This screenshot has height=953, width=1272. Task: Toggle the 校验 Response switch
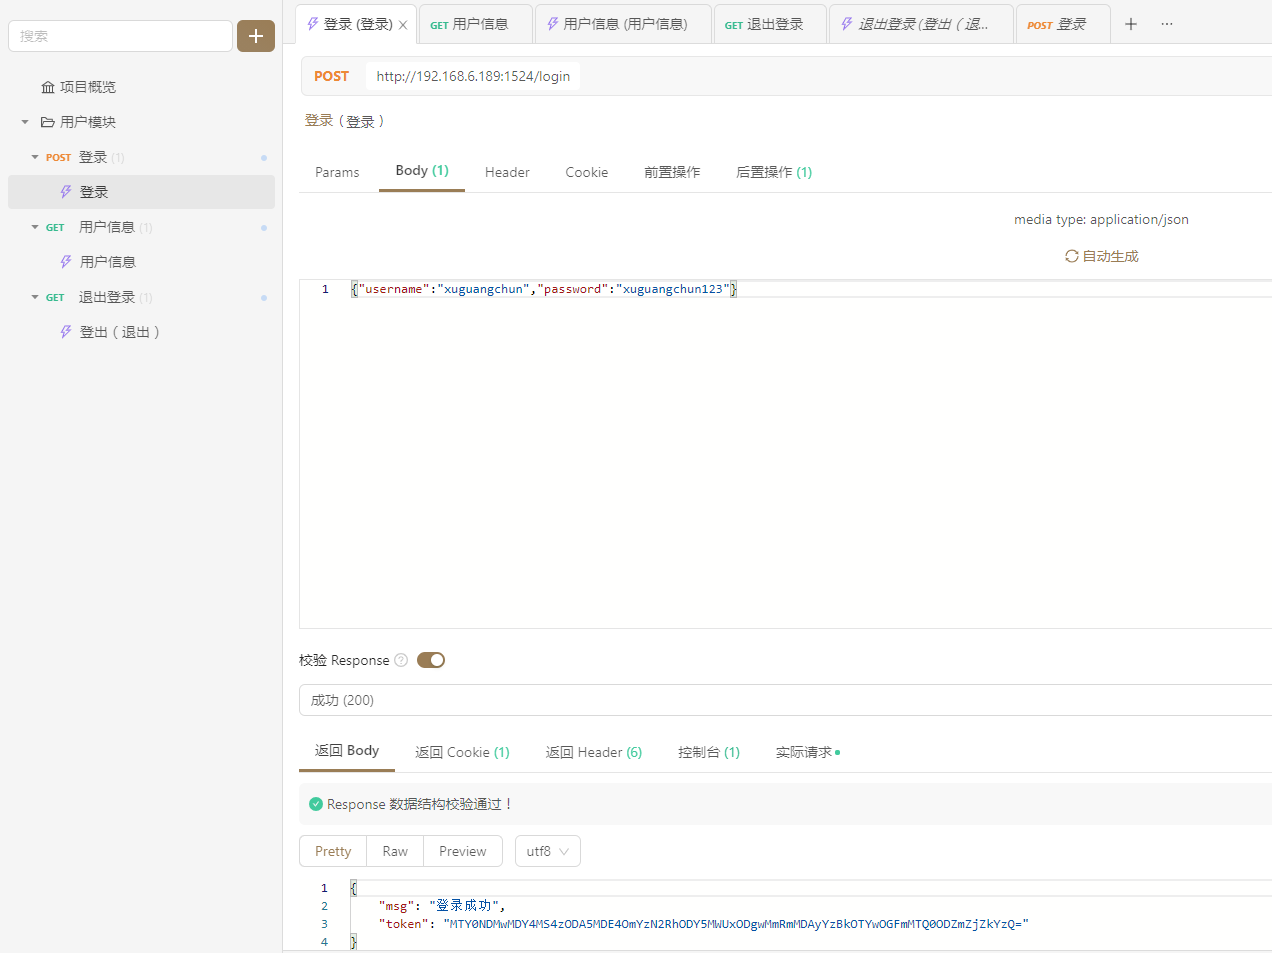[431, 660]
